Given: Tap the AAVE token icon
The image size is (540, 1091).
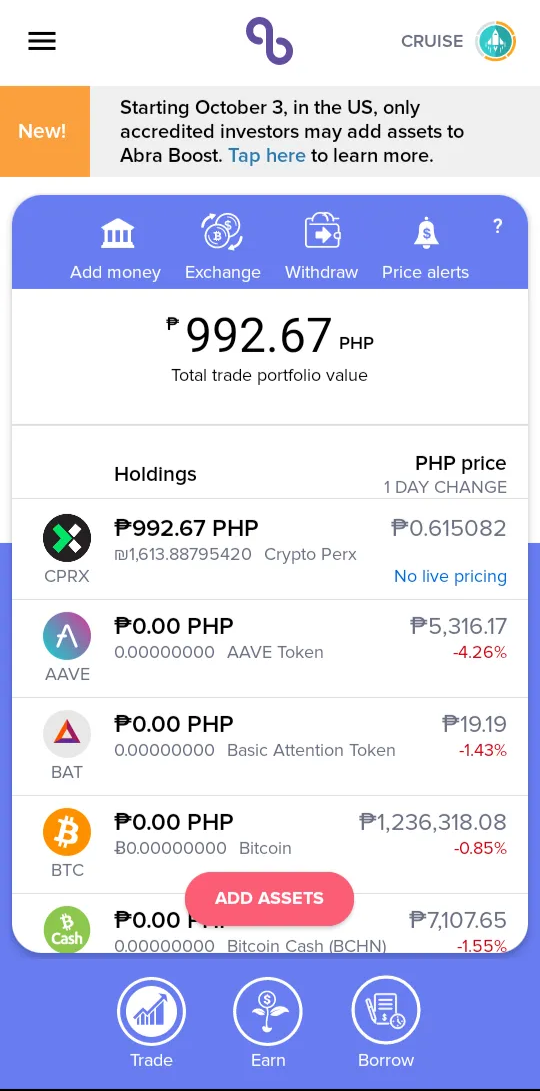Looking at the screenshot, I should click(67, 636).
